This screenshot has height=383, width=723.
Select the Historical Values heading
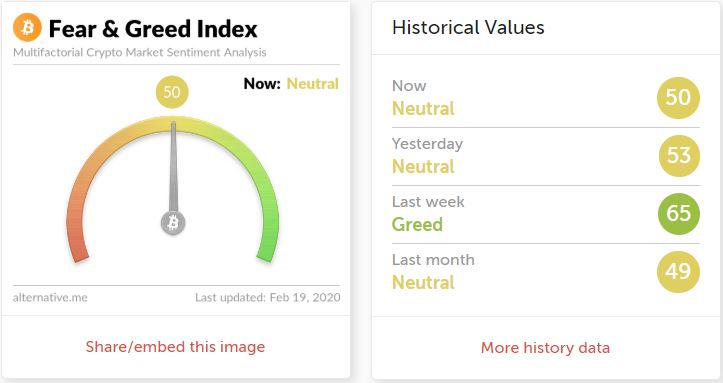pyautogui.click(x=468, y=27)
